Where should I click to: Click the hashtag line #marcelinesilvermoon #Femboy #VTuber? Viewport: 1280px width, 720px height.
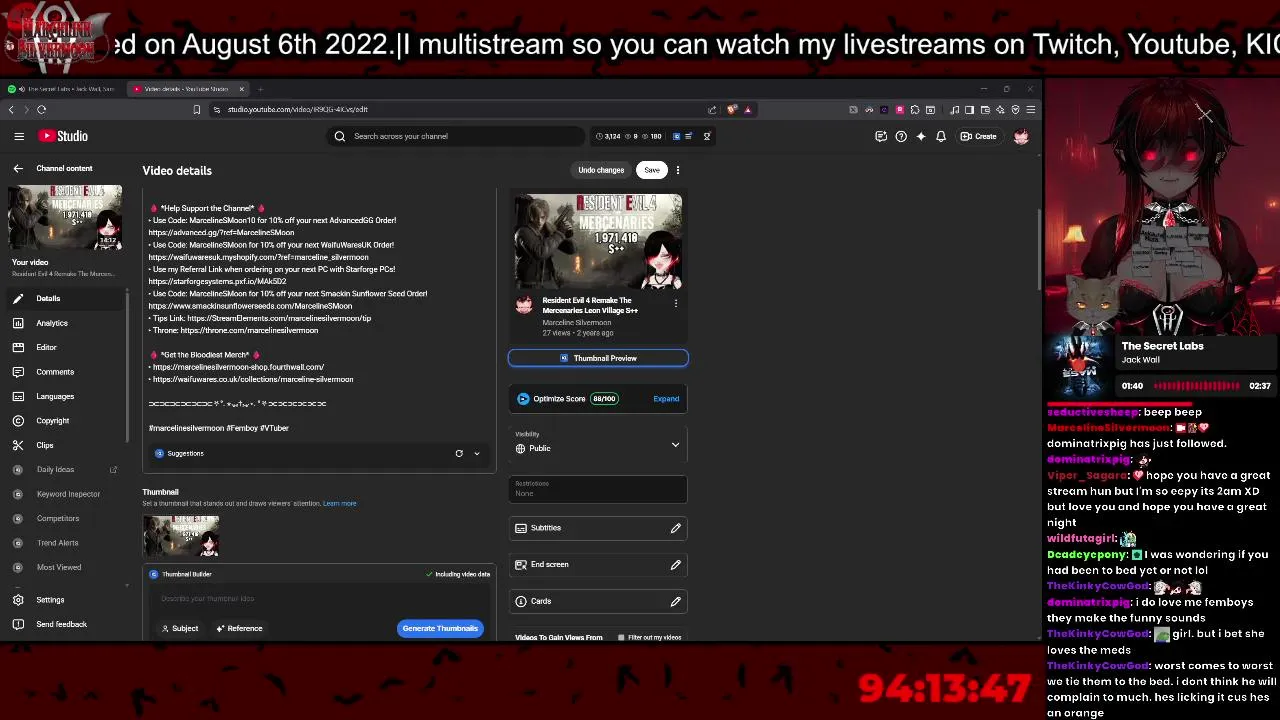click(219, 428)
